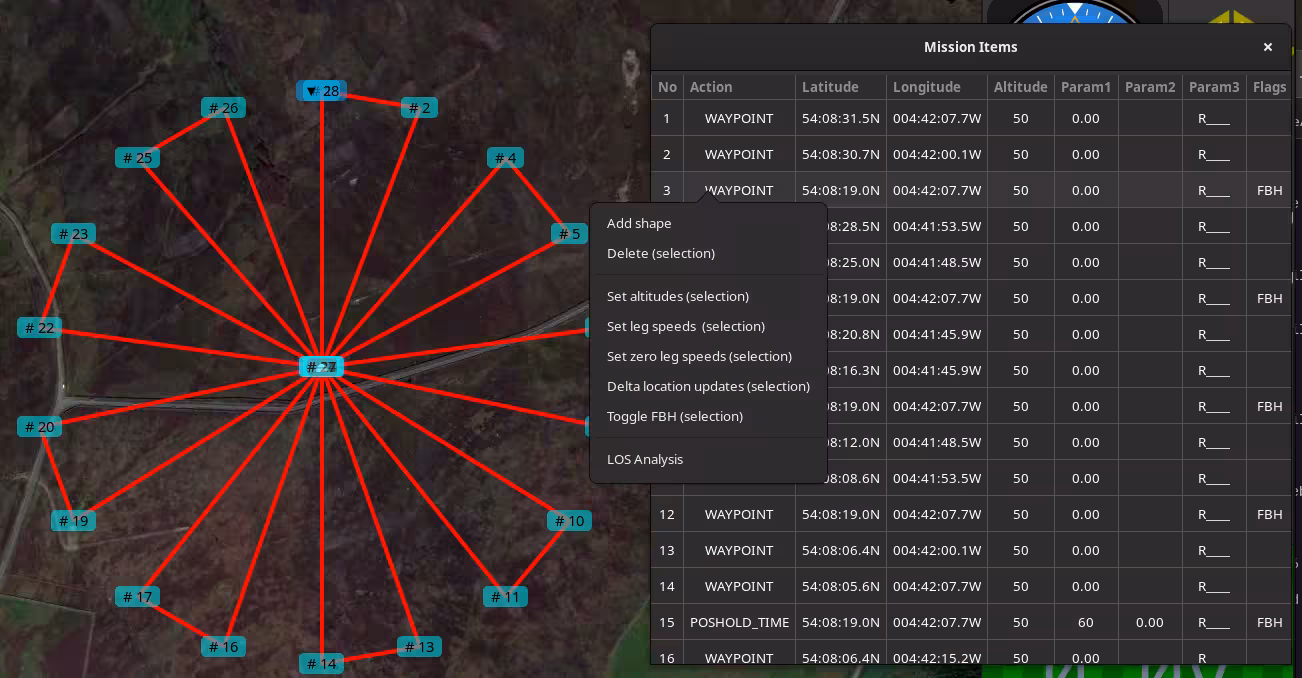Select Delete (selection) menu entry

[x=660, y=253]
